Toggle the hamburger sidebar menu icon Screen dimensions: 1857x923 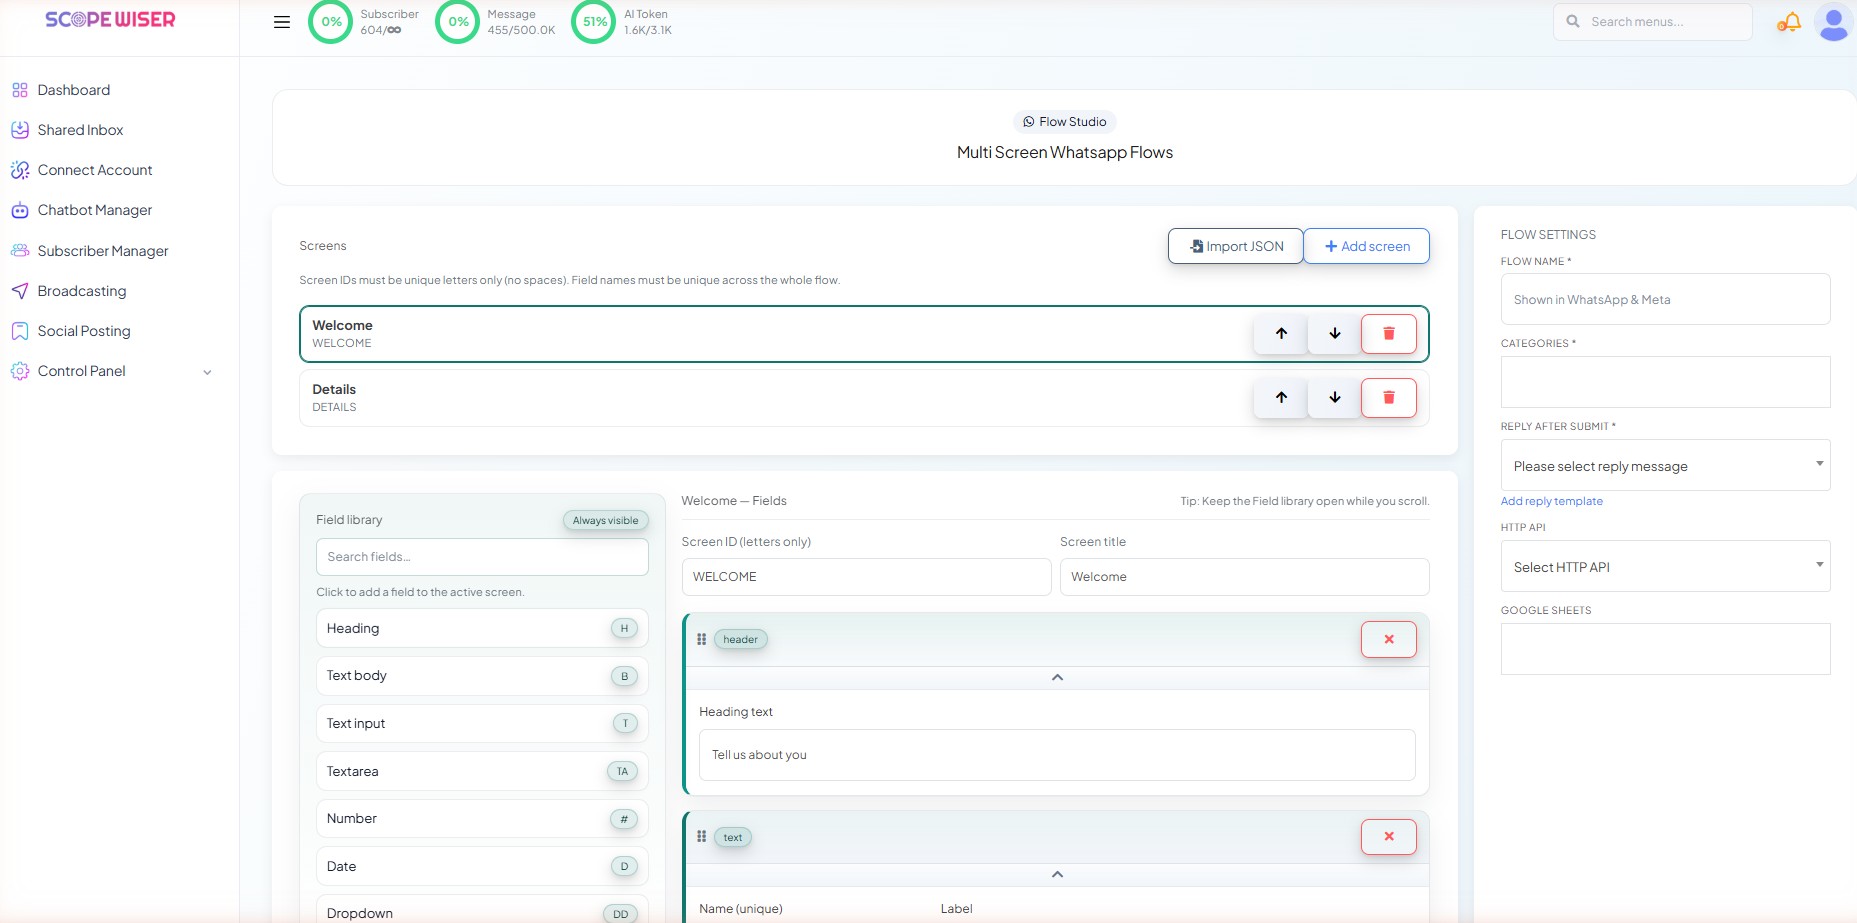282,22
